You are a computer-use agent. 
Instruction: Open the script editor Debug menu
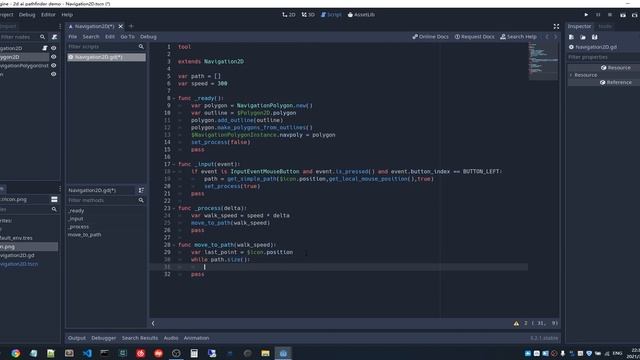point(148,37)
